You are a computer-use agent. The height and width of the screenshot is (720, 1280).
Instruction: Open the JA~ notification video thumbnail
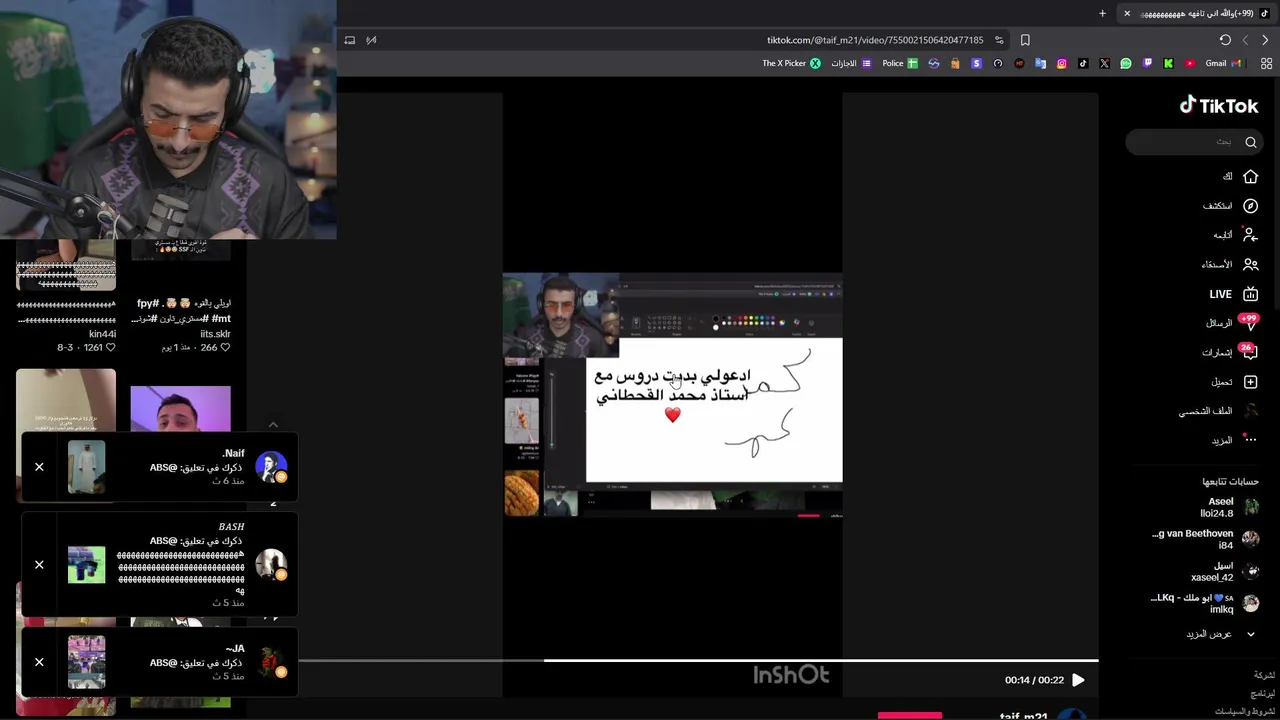click(86, 662)
